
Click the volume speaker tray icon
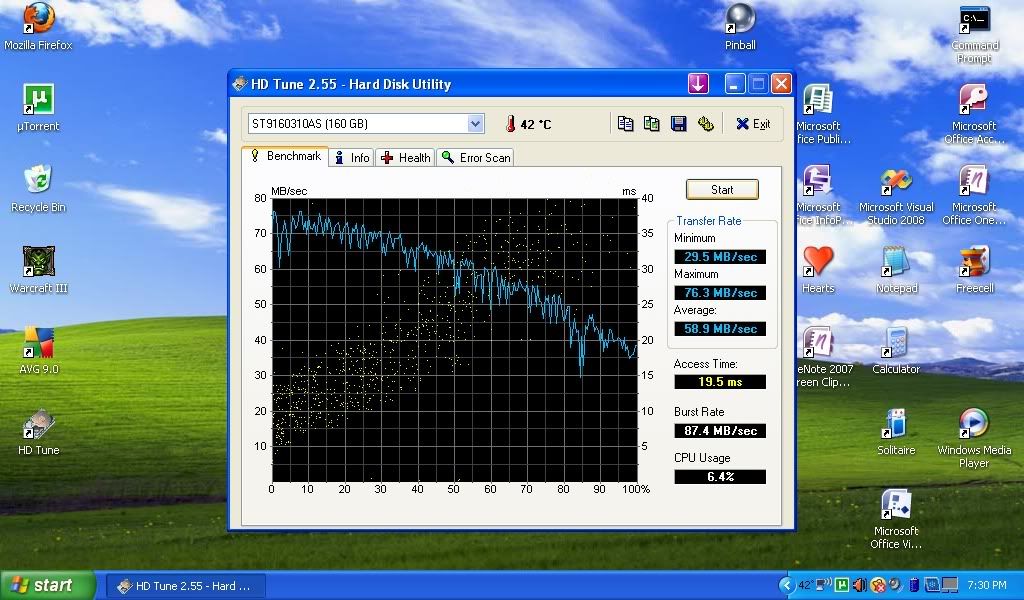pyautogui.click(x=860, y=585)
